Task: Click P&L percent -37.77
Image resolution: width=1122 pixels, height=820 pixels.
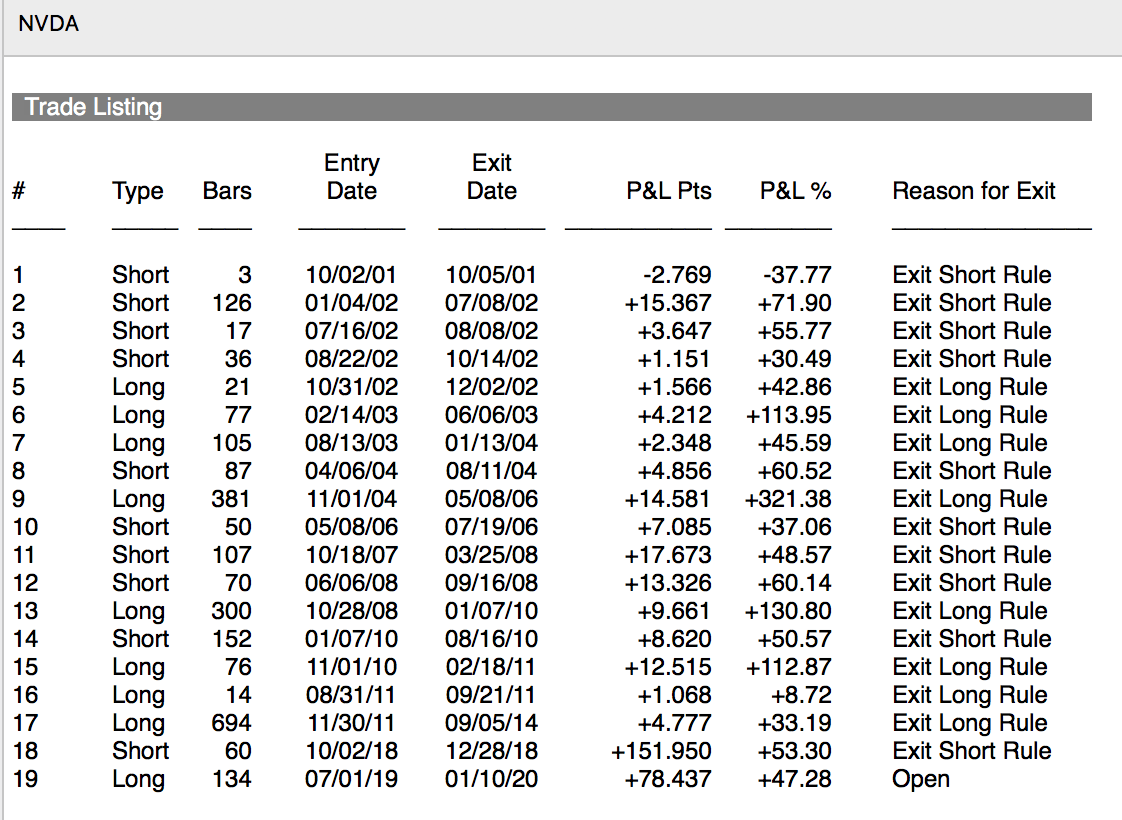Action: 796,275
